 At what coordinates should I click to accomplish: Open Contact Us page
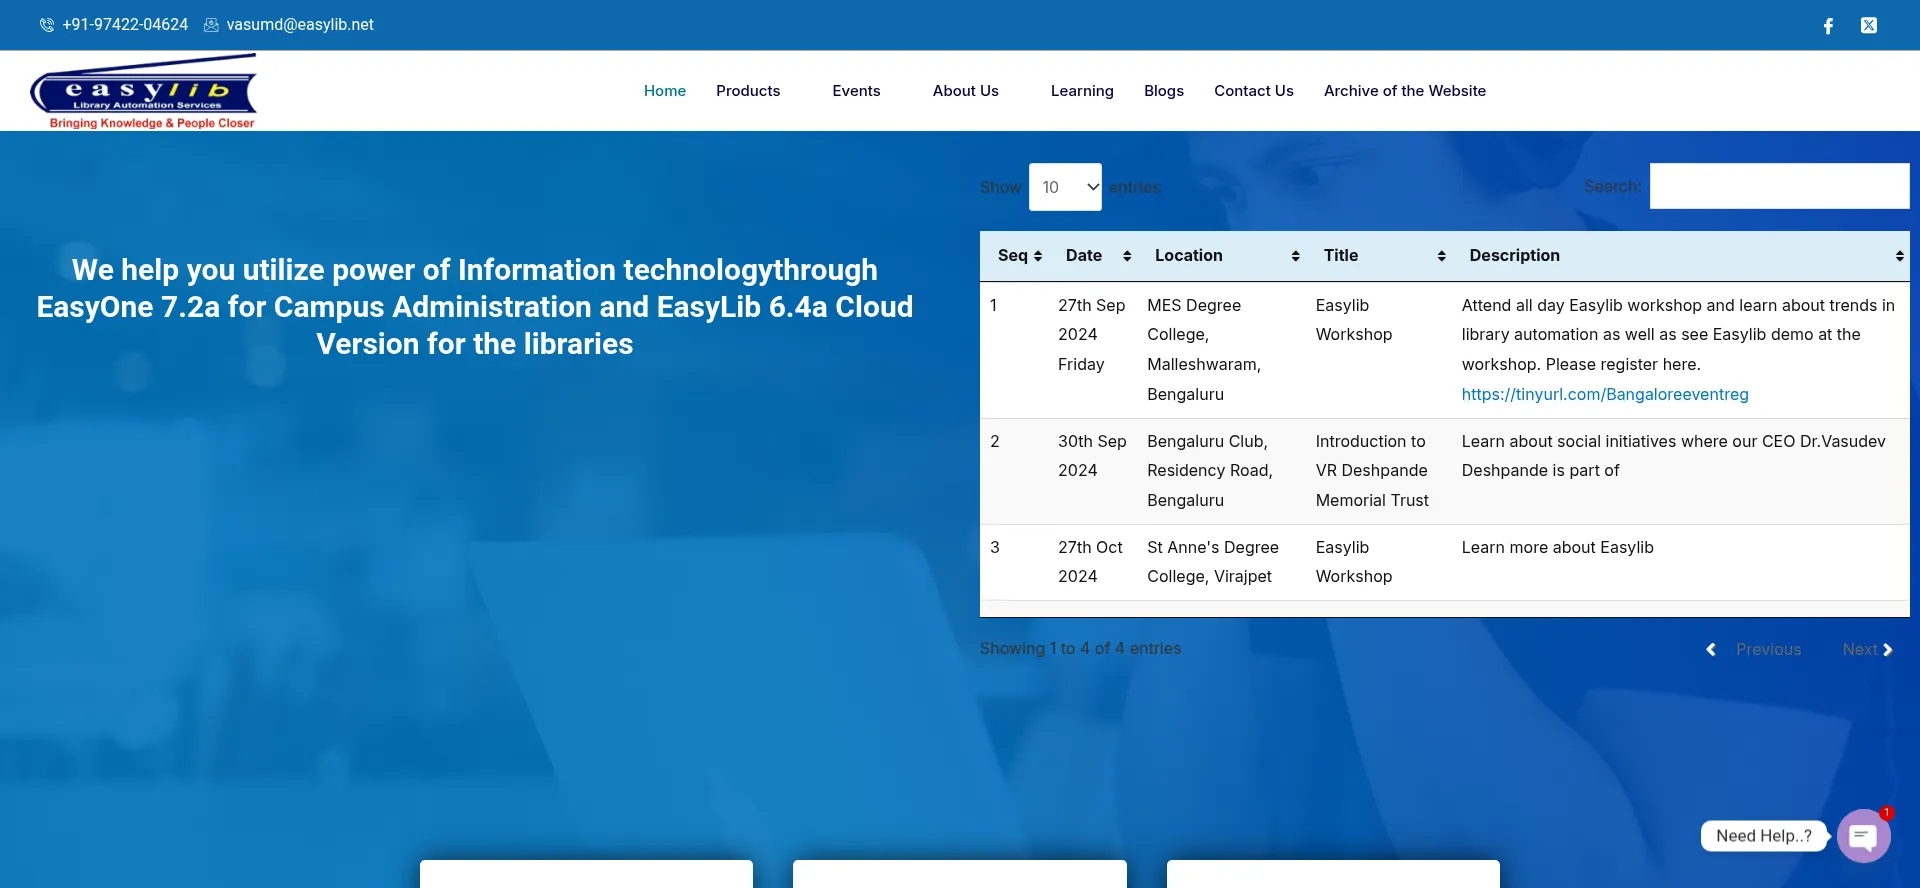1254,91
